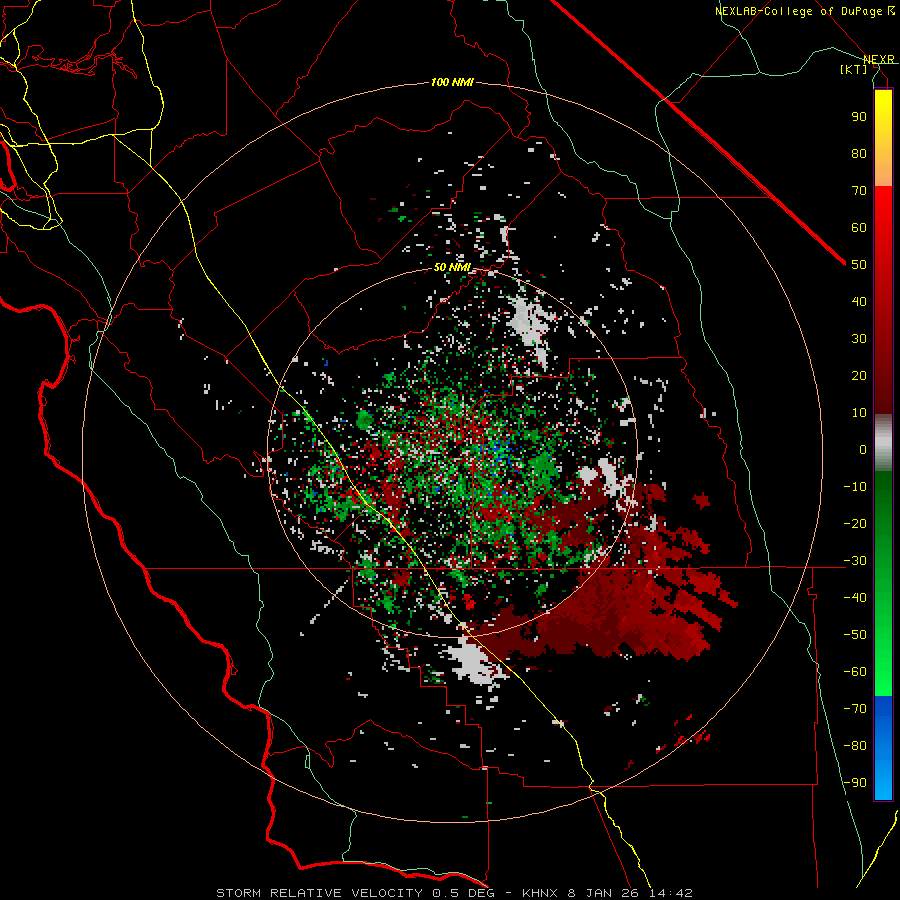900x900 pixels.
Task: Sample the bright red segment of the color bar
Action: point(883,207)
